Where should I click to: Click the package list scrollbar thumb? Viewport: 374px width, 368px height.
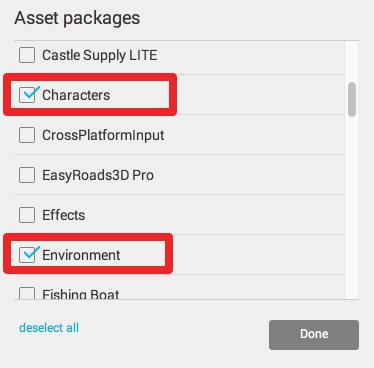352,99
